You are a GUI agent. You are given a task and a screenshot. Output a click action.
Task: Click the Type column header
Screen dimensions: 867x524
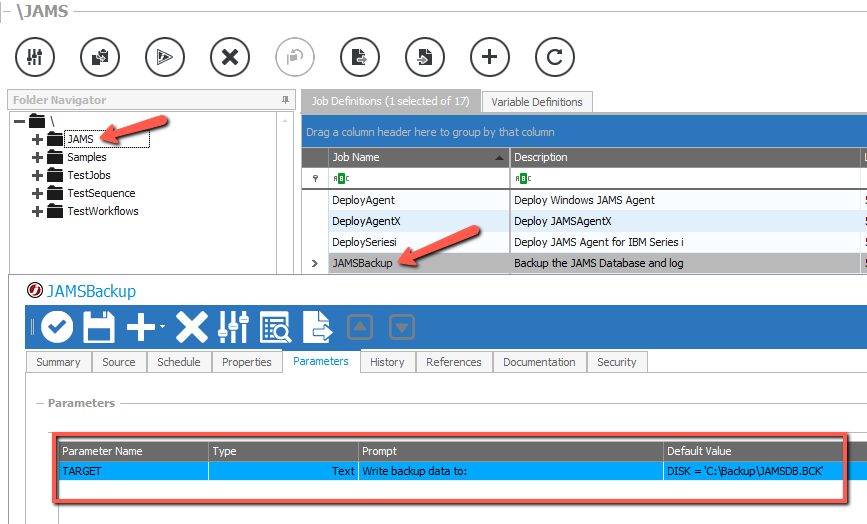(284, 451)
